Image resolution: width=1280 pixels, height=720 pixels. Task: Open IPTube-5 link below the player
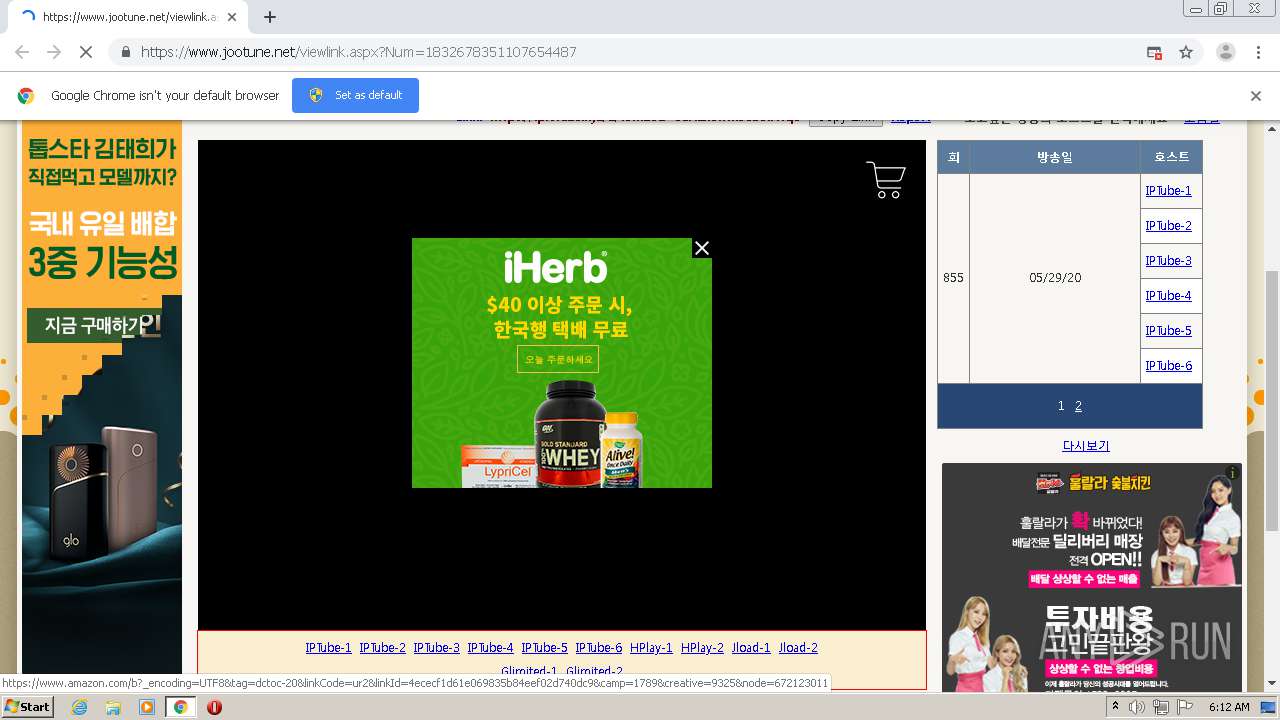point(544,648)
